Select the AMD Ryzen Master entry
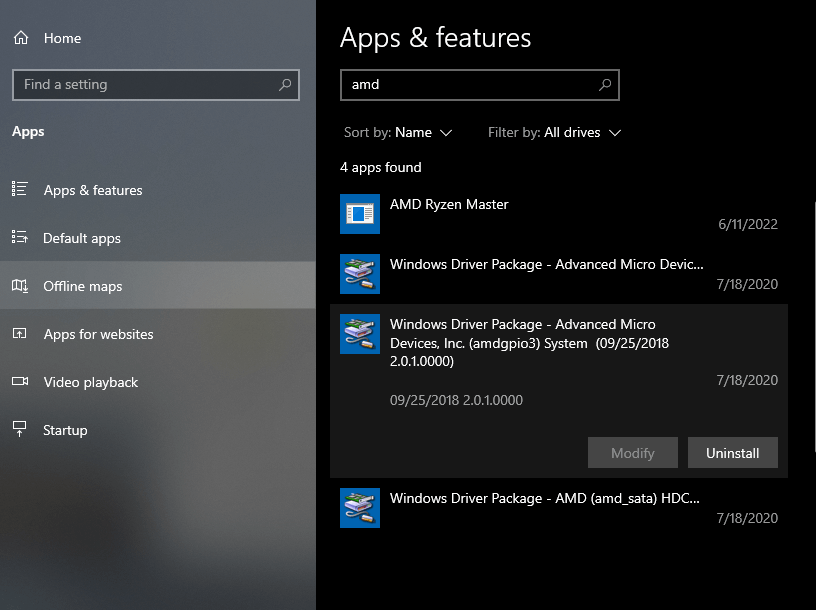The image size is (816, 610). click(559, 214)
